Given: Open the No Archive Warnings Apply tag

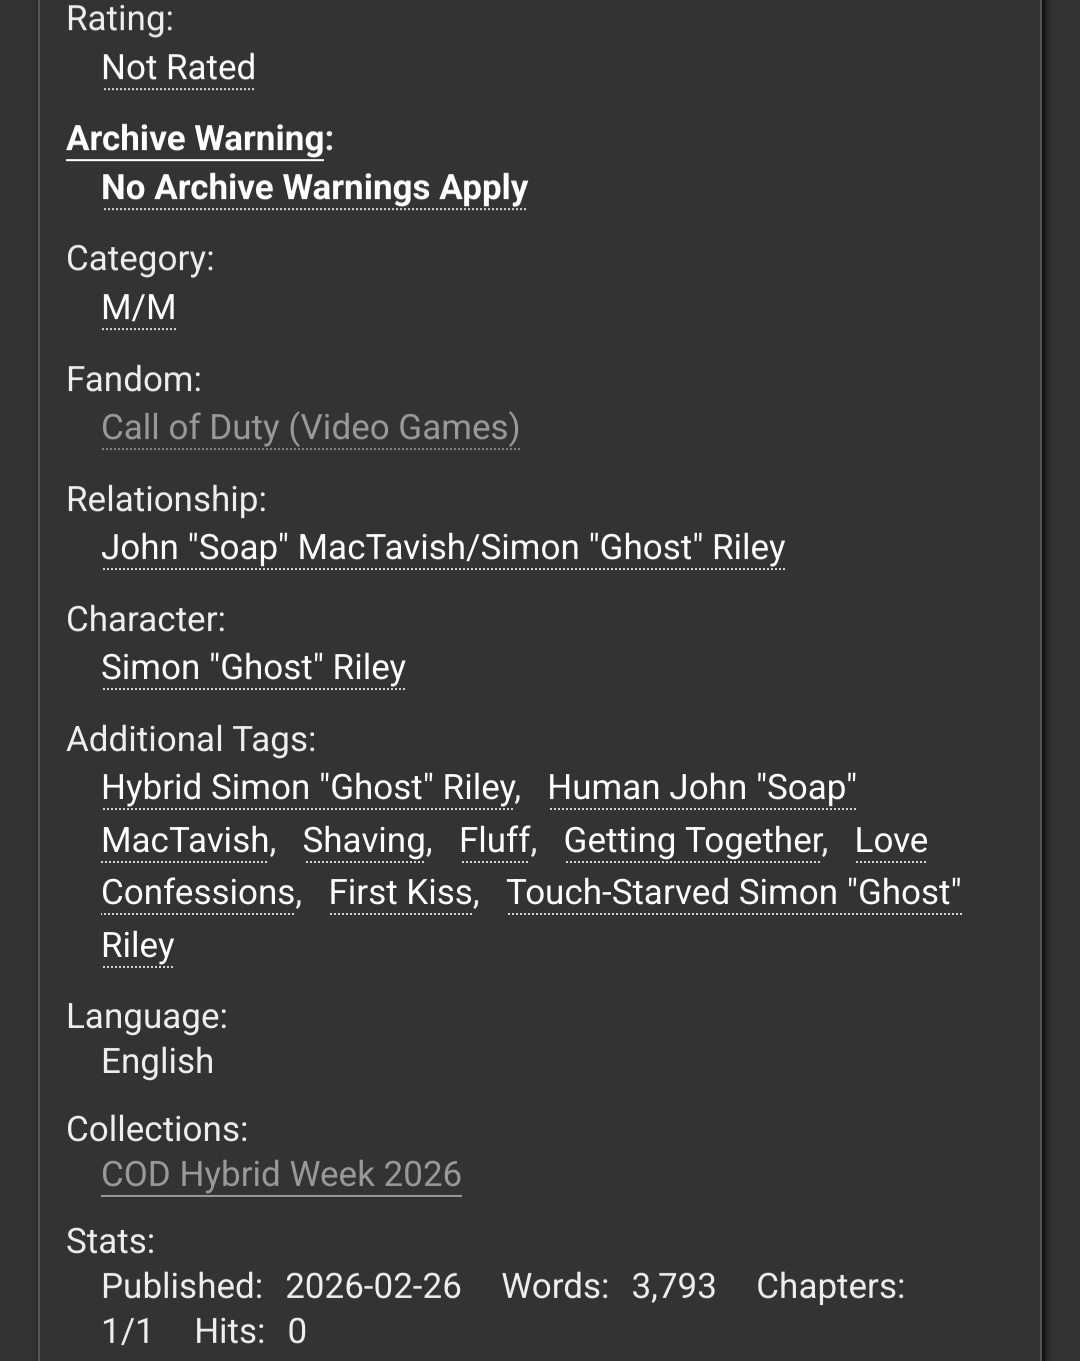Looking at the screenshot, I should [314, 188].
